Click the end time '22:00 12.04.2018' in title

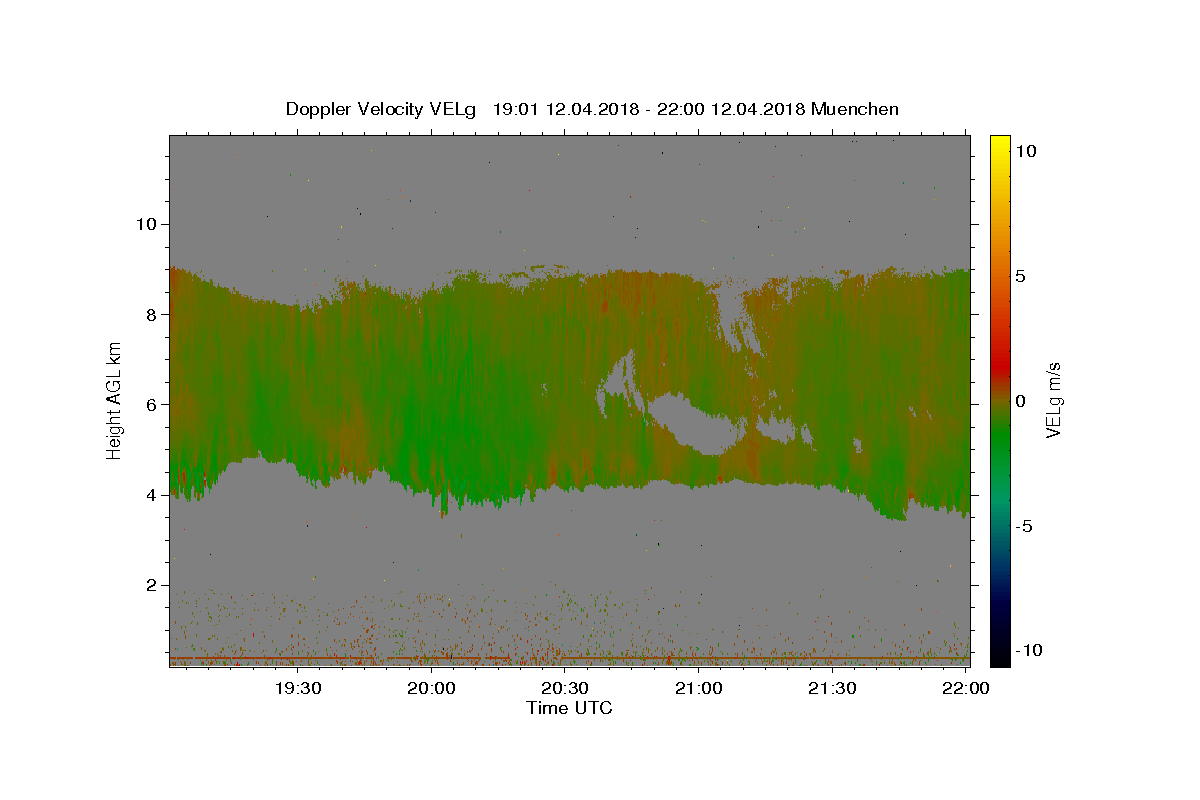(730, 109)
